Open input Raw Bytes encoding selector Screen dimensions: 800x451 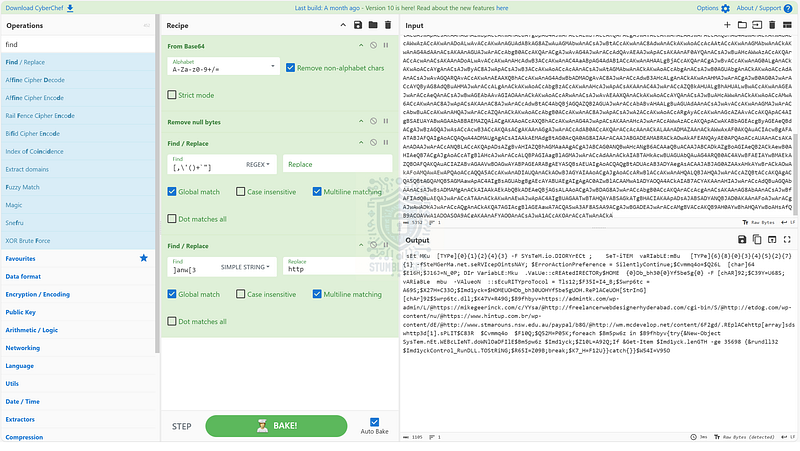click(x=758, y=222)
